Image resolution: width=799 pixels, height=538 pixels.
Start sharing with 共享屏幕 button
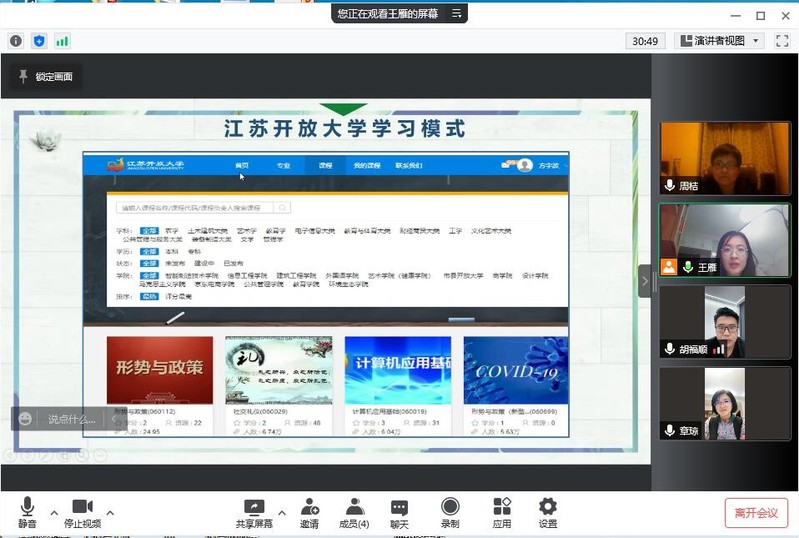(254, 513)
